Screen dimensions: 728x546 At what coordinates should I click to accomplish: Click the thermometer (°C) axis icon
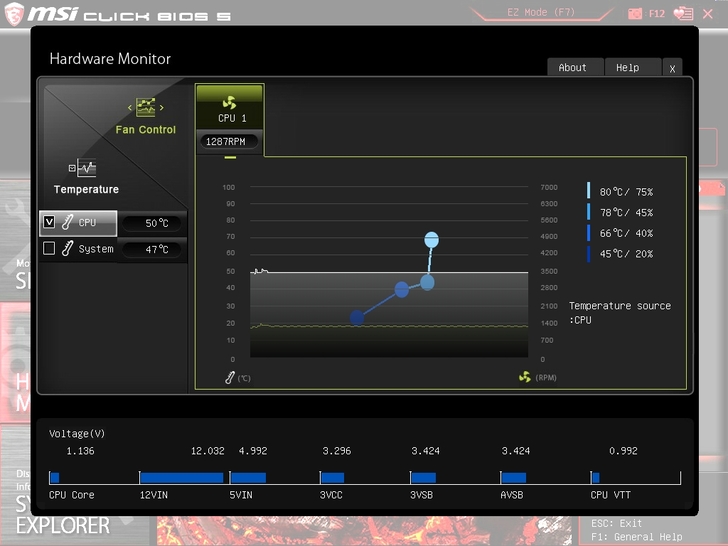(x=230, y=377)
